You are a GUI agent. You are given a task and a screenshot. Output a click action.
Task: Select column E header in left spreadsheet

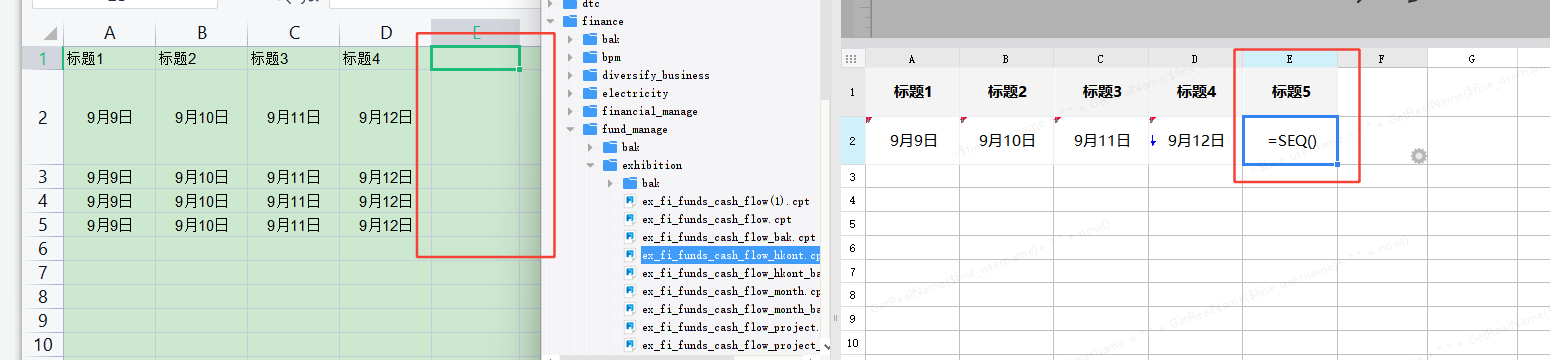click(476, 33)
